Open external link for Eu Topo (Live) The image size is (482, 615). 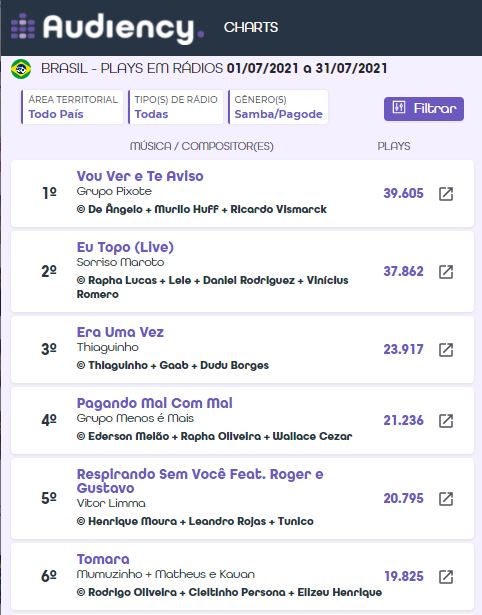(446, 272)
